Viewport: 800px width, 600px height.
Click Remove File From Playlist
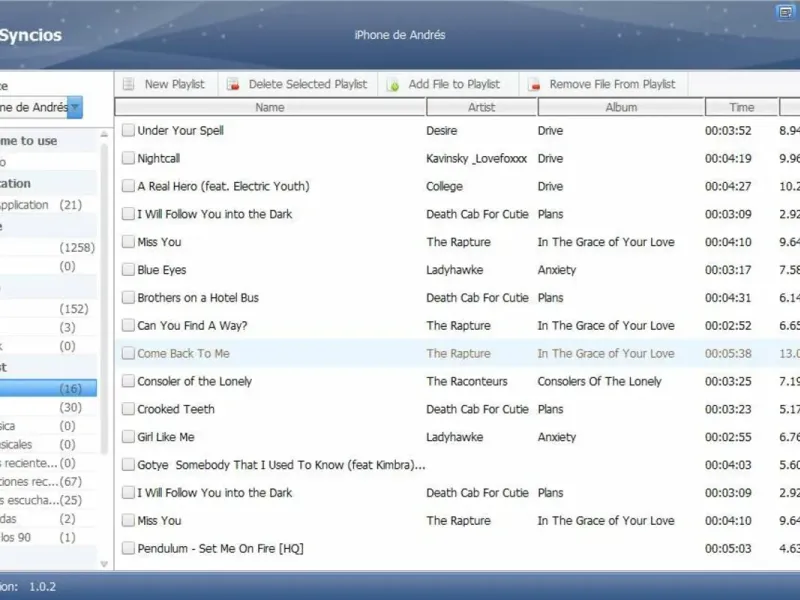tap(603, 84)
